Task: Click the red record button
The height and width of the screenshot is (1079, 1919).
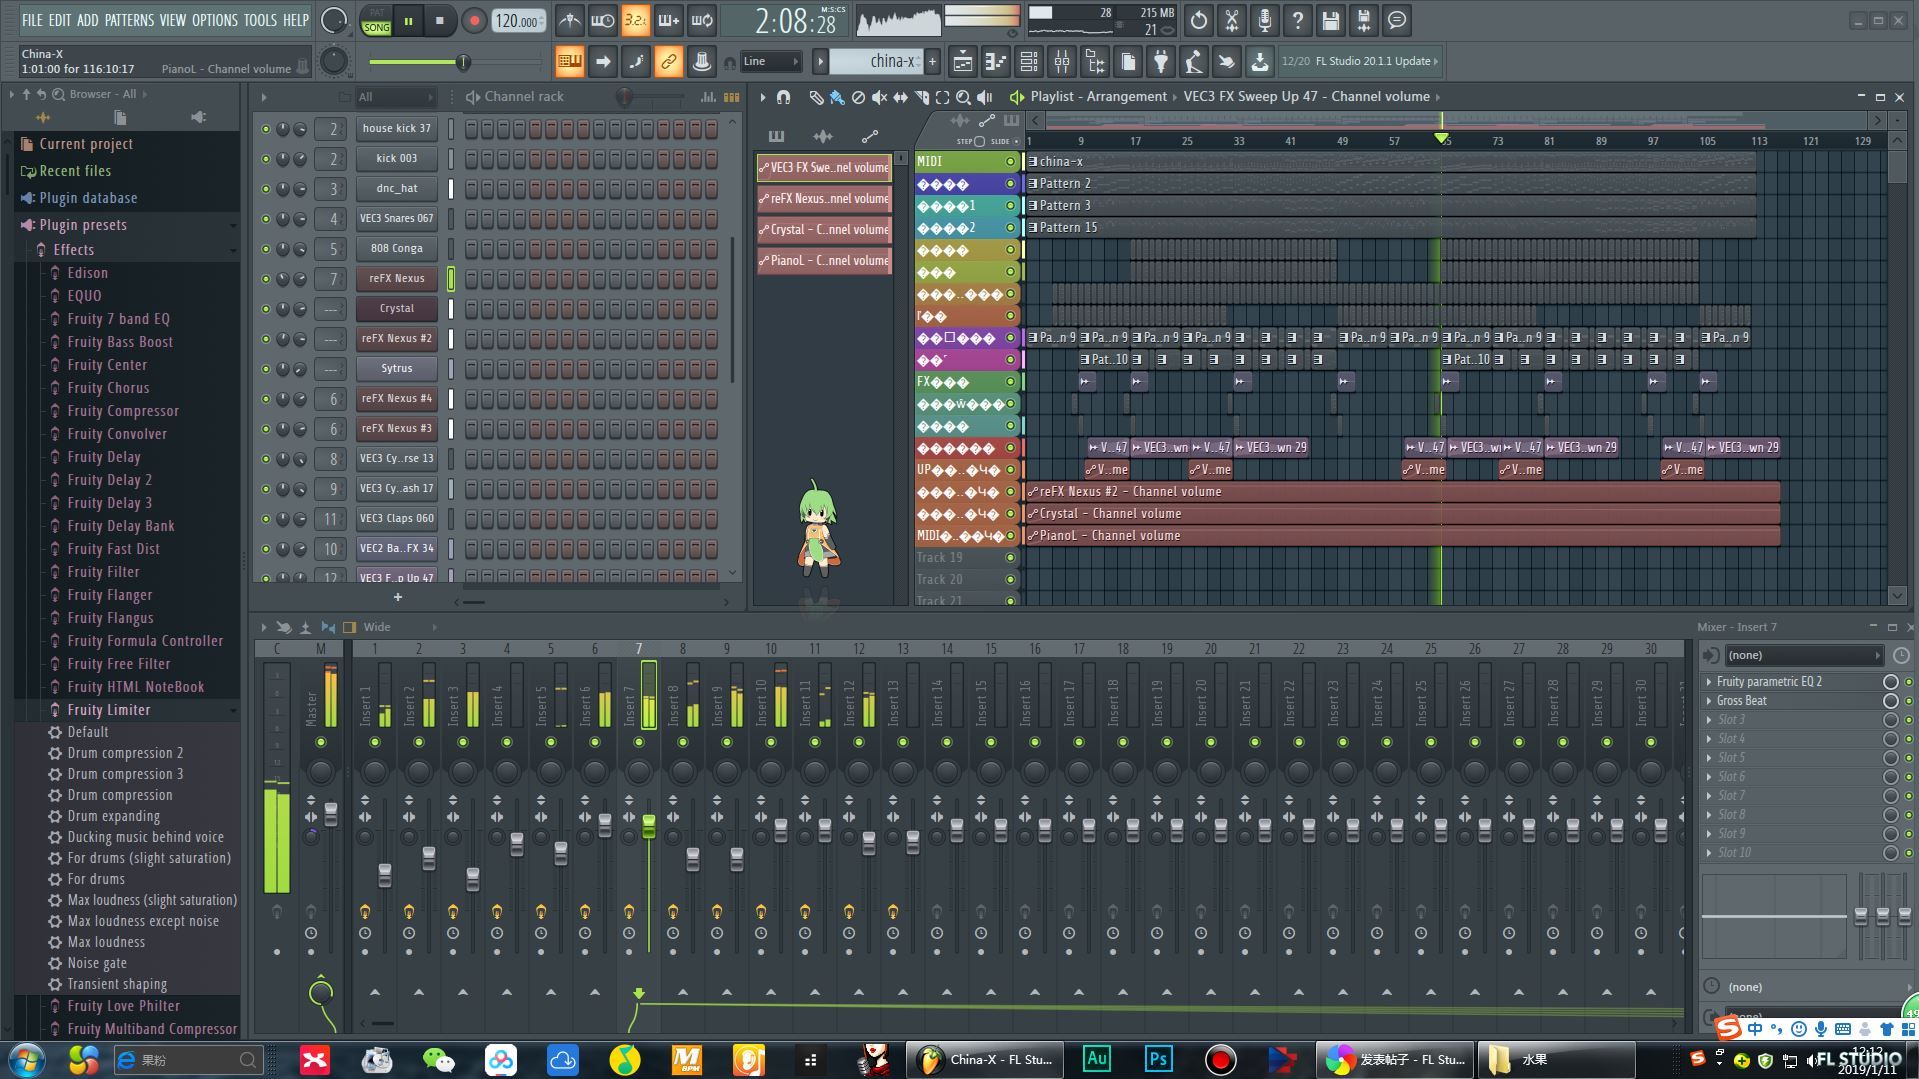Action: coord(474,21)
